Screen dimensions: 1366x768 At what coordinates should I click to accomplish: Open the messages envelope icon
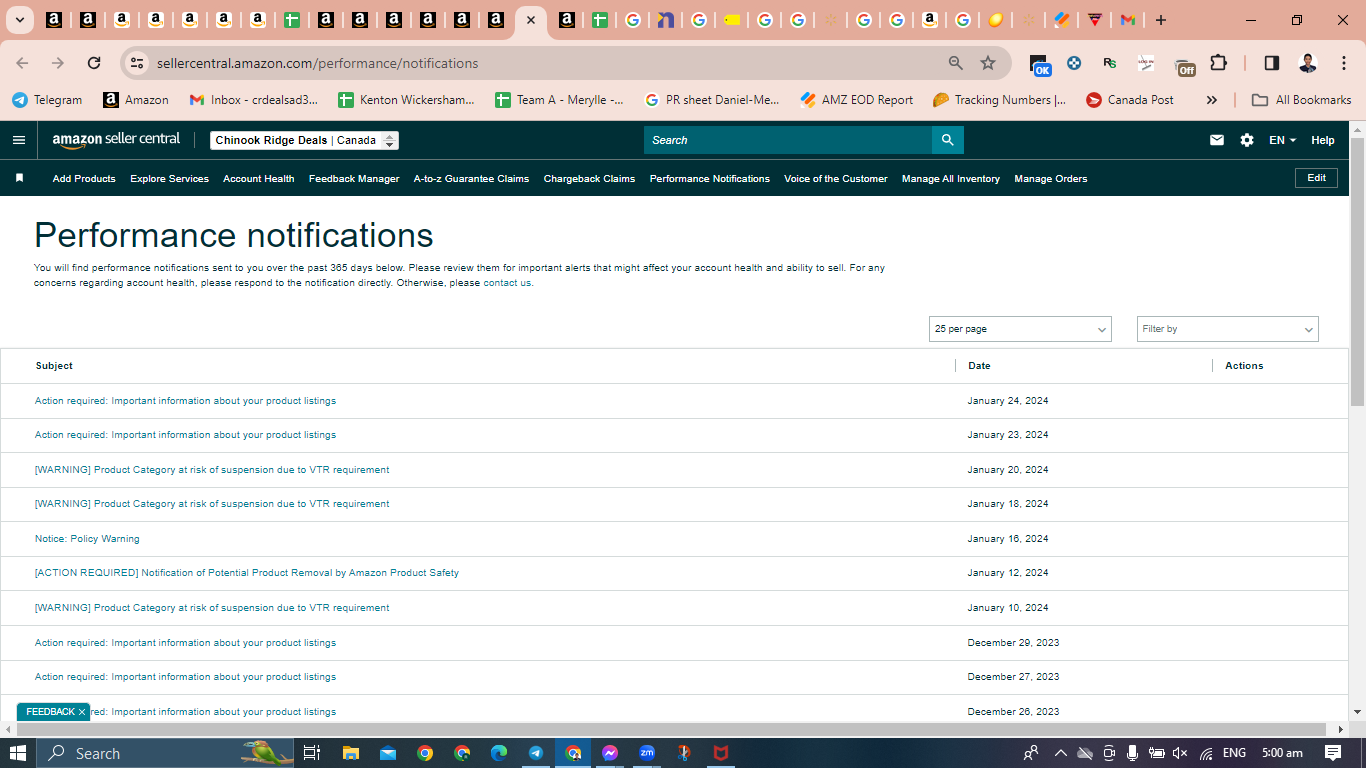[x=1217, y=140]
